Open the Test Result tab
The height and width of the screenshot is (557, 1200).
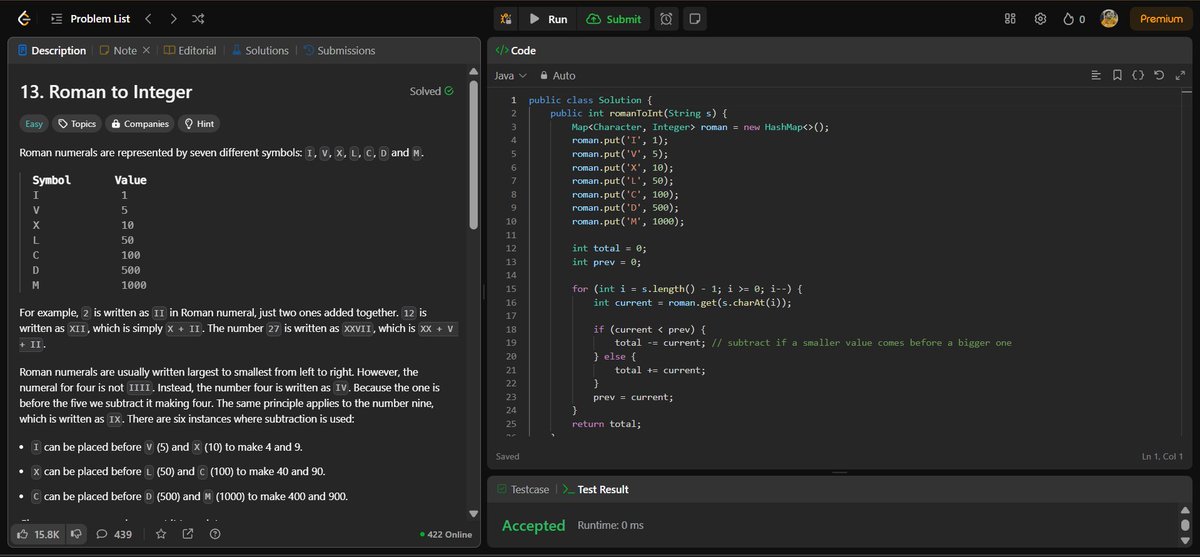[595, 489]
